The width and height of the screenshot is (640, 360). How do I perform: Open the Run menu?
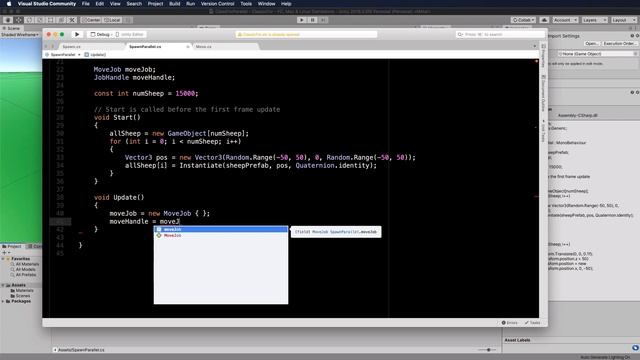(x=190, y=4)
